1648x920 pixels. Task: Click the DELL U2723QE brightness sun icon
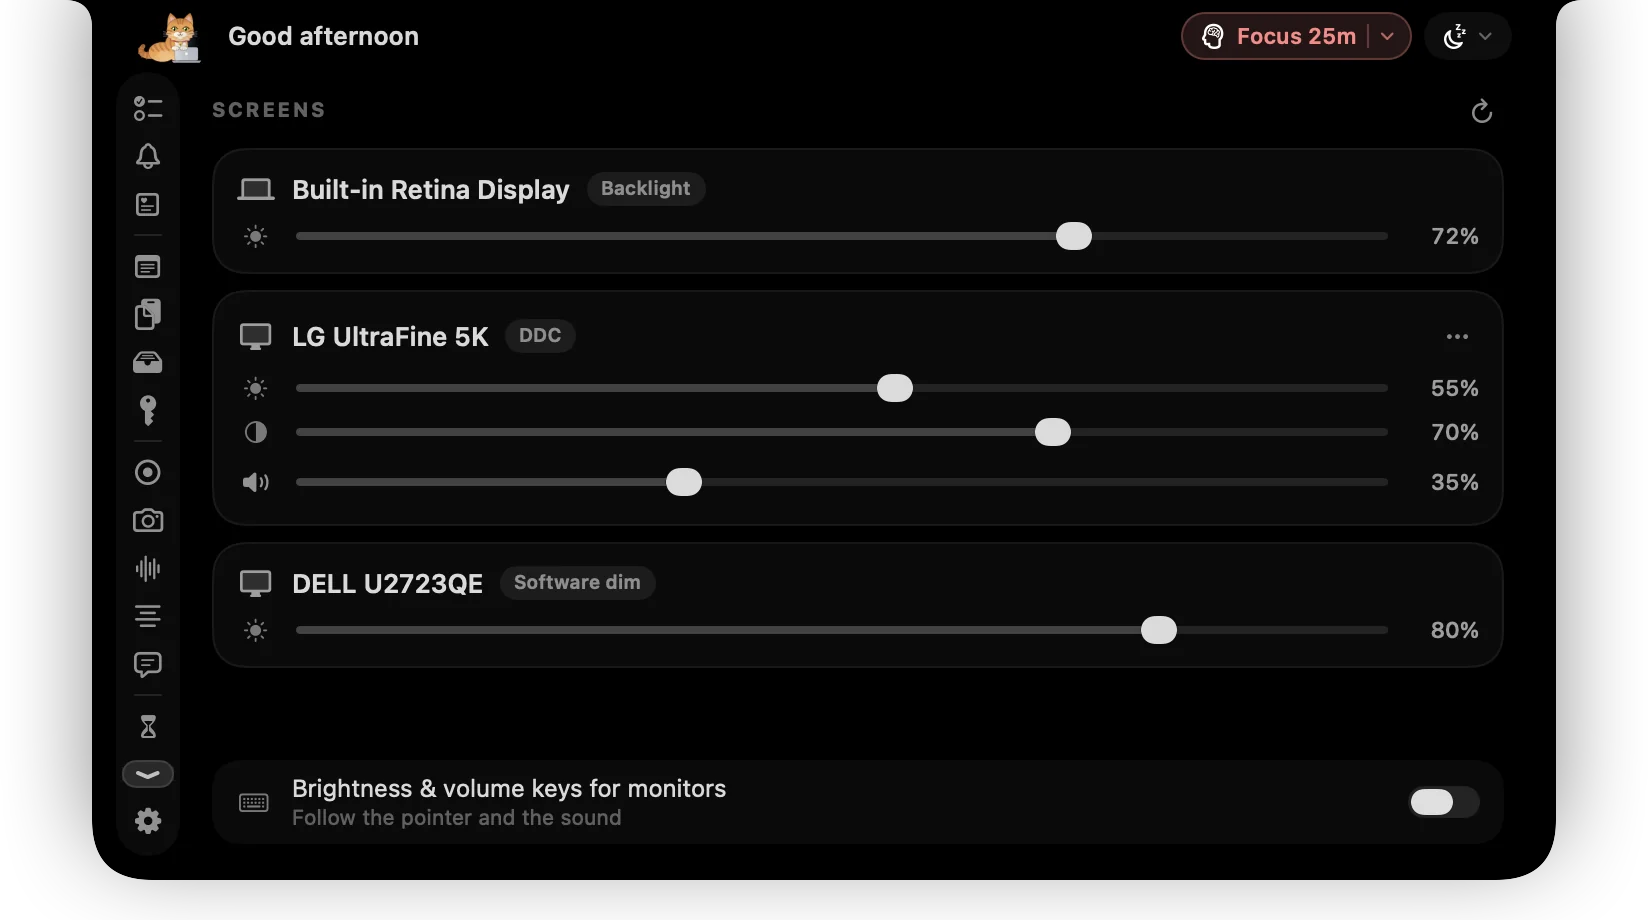pos(256,630)
